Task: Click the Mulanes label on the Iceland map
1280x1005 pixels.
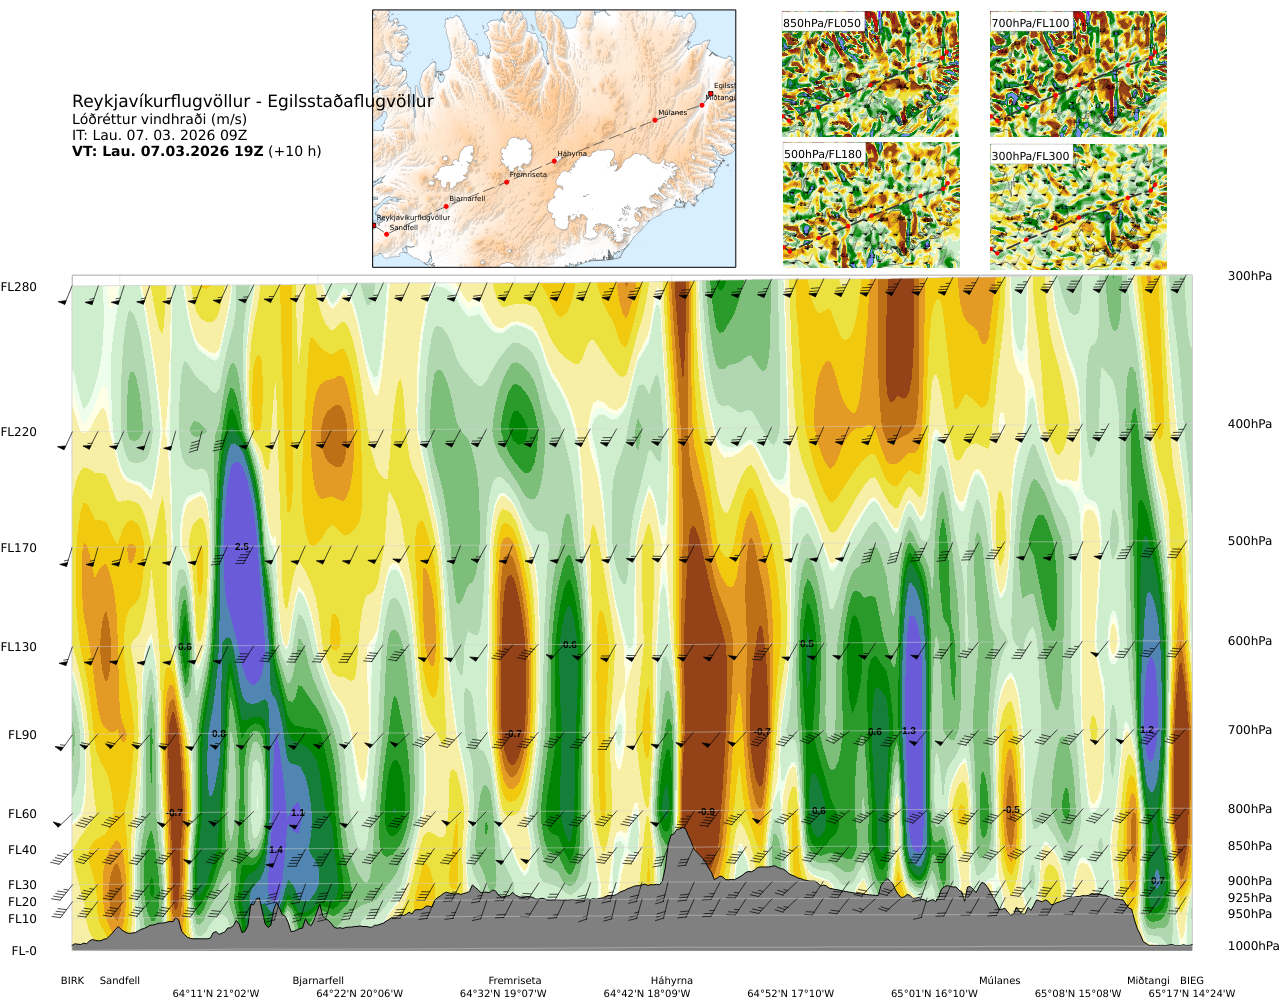Action: click(x=673, y=113)
